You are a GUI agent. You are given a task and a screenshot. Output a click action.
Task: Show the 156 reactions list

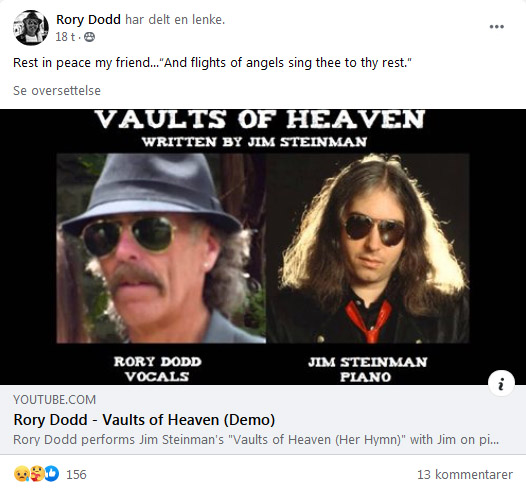(x=76, y=475)
